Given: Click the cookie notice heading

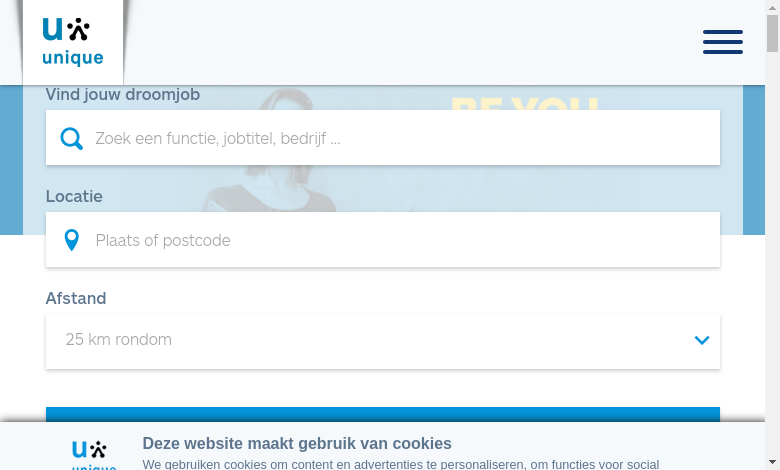Looking at the screenshot, I should coord(297,443).
